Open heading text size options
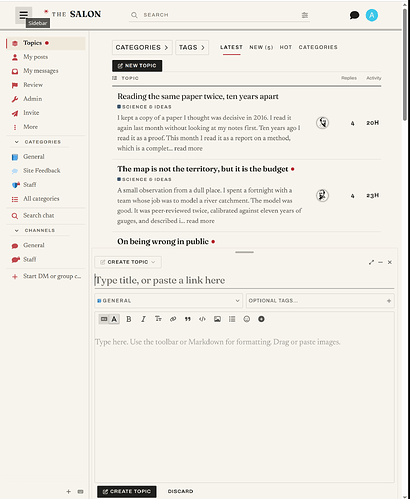 [158, 319]
